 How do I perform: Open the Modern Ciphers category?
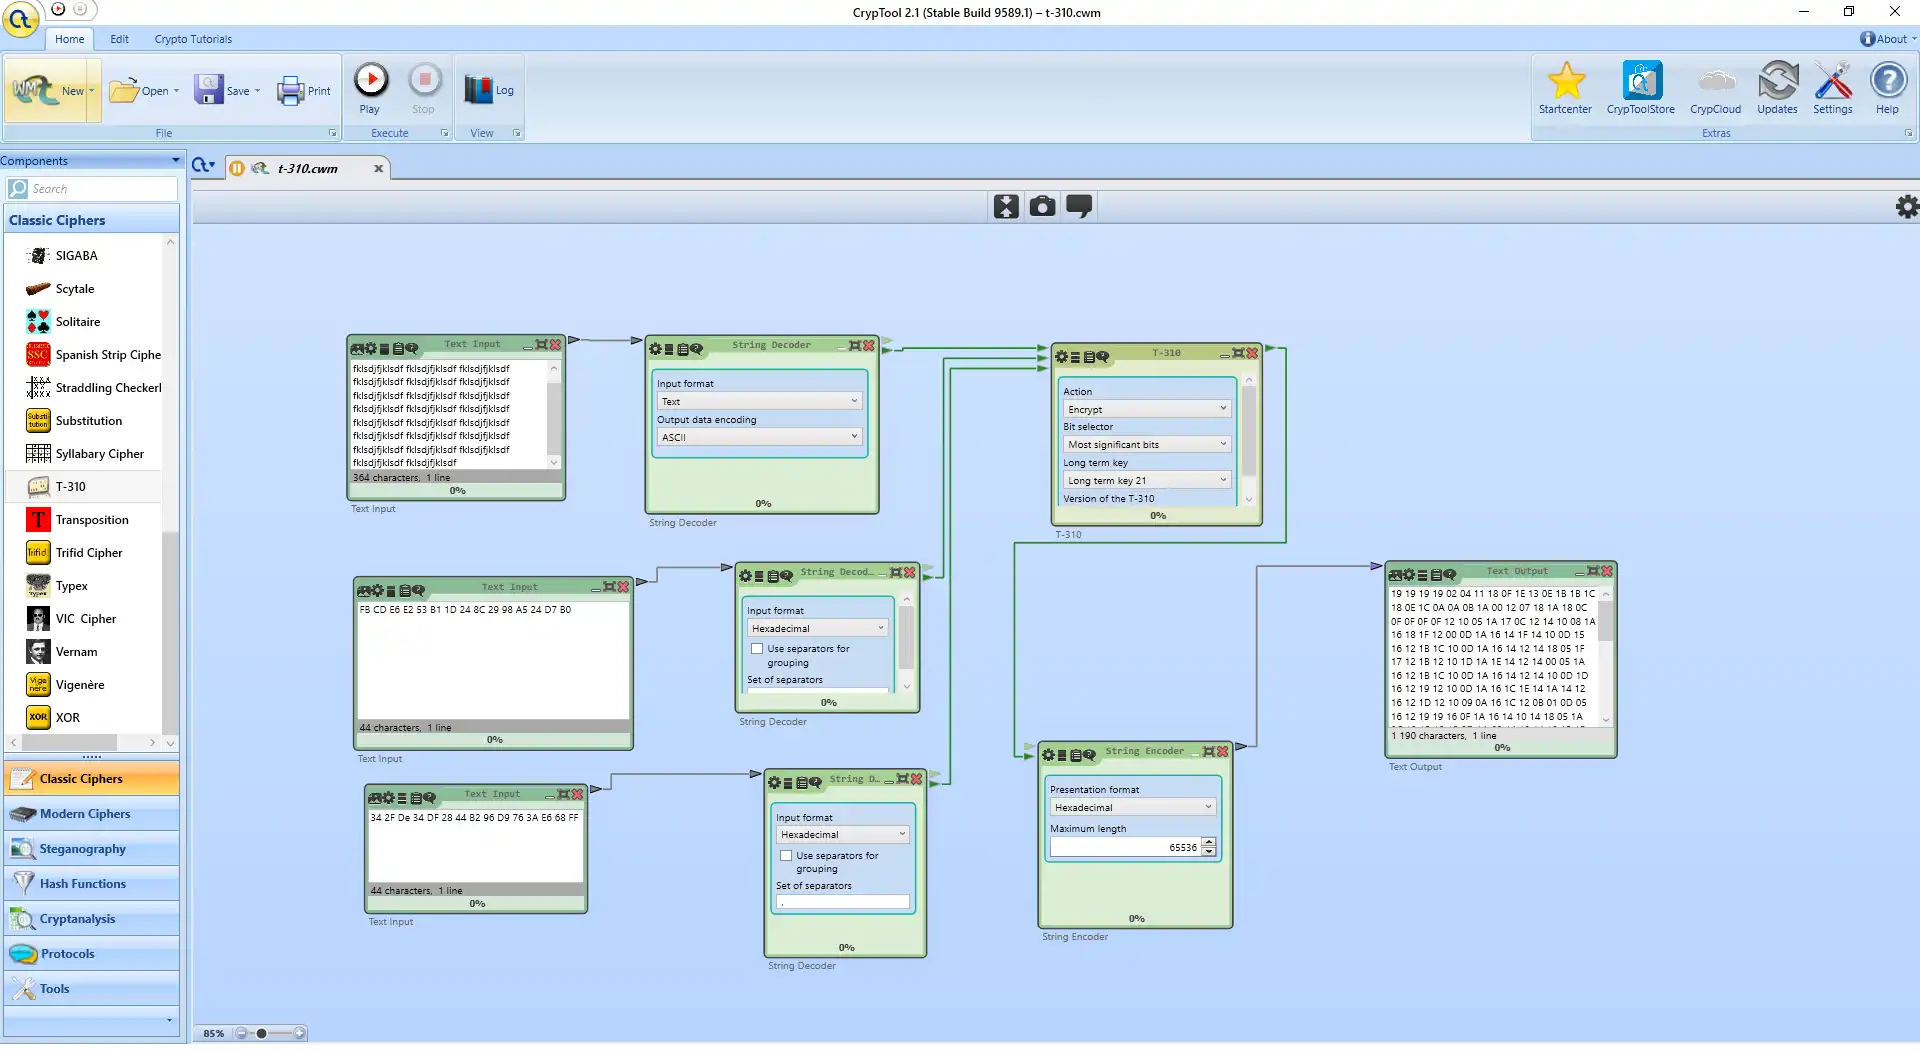pos(91,814)
